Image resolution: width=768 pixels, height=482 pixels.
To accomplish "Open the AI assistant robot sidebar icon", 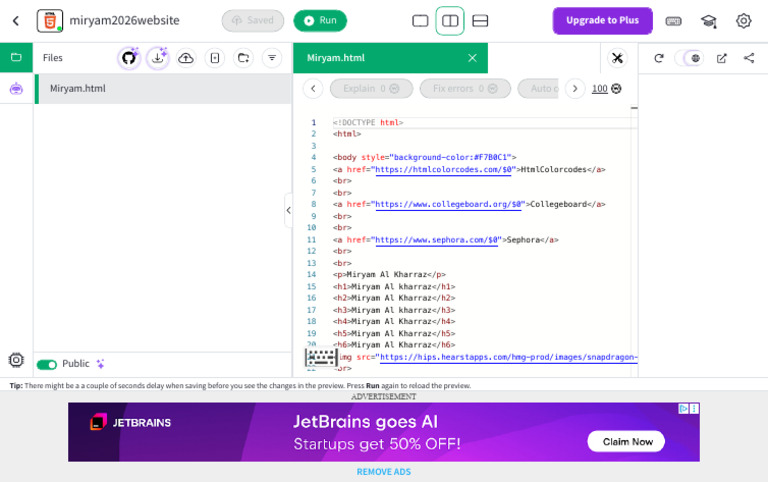I will [x=16, y=89].
